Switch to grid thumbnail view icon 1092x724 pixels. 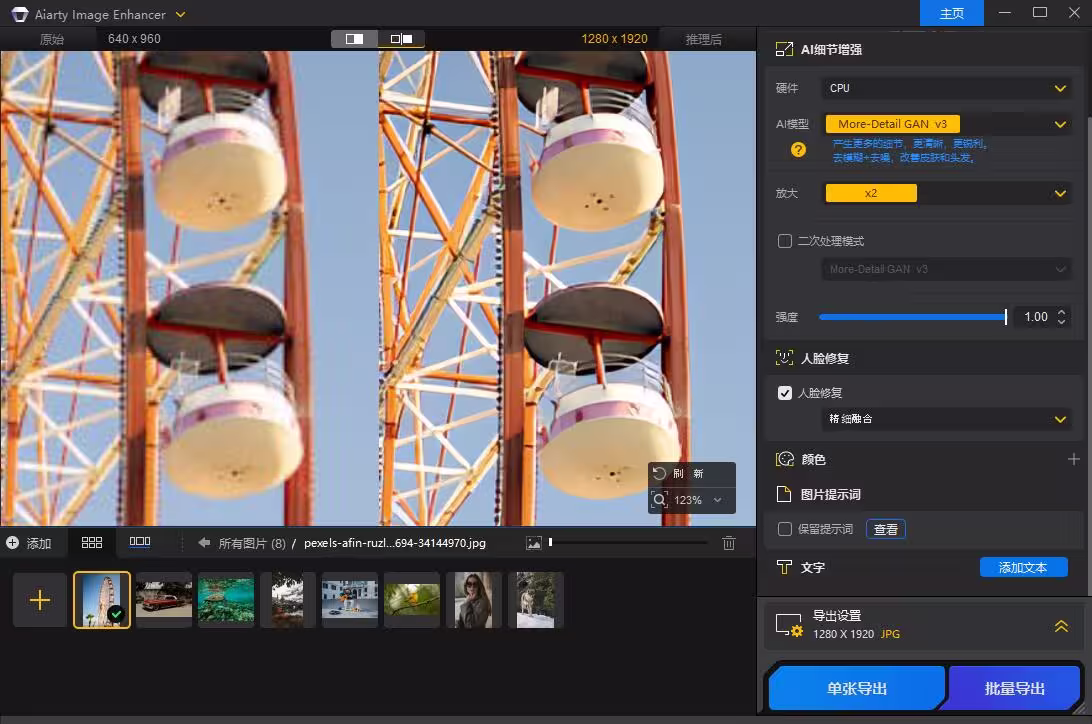[92, 542]
